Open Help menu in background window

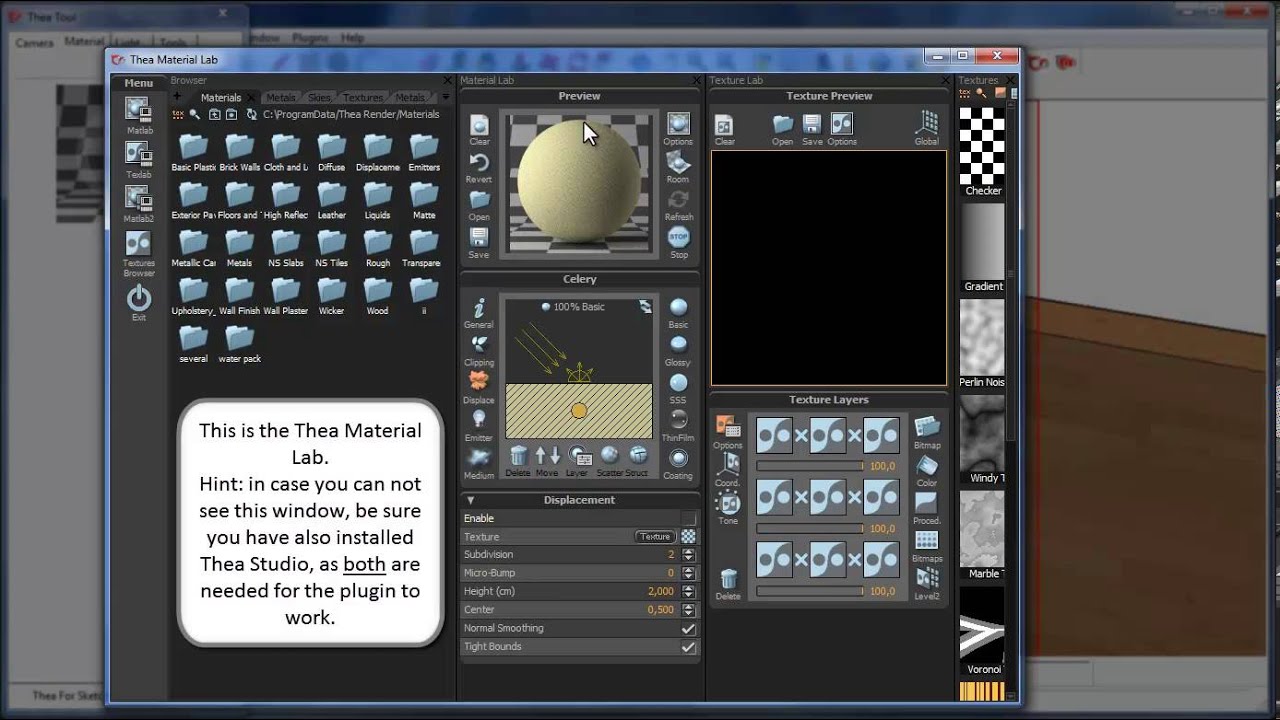(352, 37)
